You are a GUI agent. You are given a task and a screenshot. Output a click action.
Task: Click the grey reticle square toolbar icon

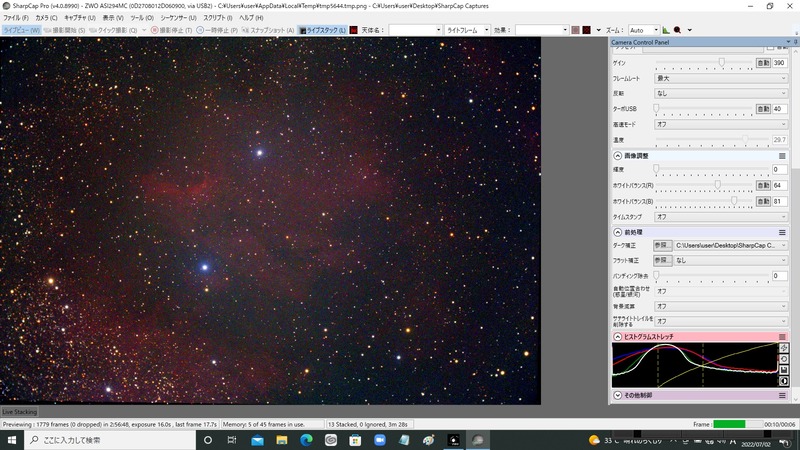pos(576,30)
